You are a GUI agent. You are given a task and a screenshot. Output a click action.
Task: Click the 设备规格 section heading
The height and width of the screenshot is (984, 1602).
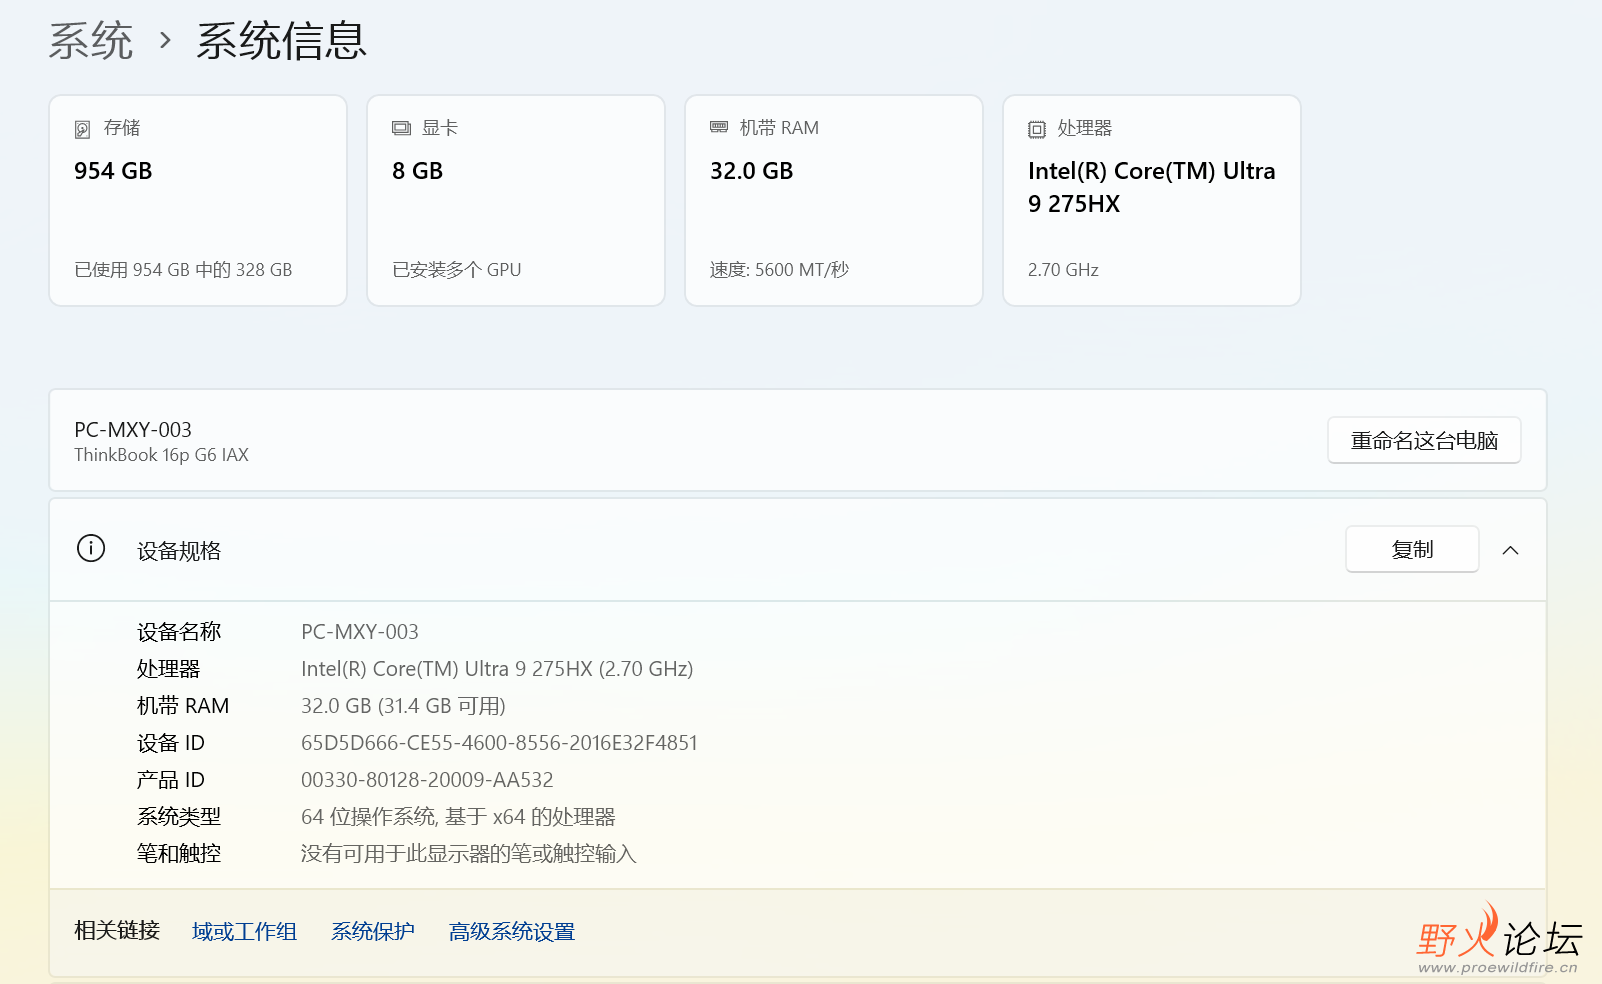coord(179,551)
